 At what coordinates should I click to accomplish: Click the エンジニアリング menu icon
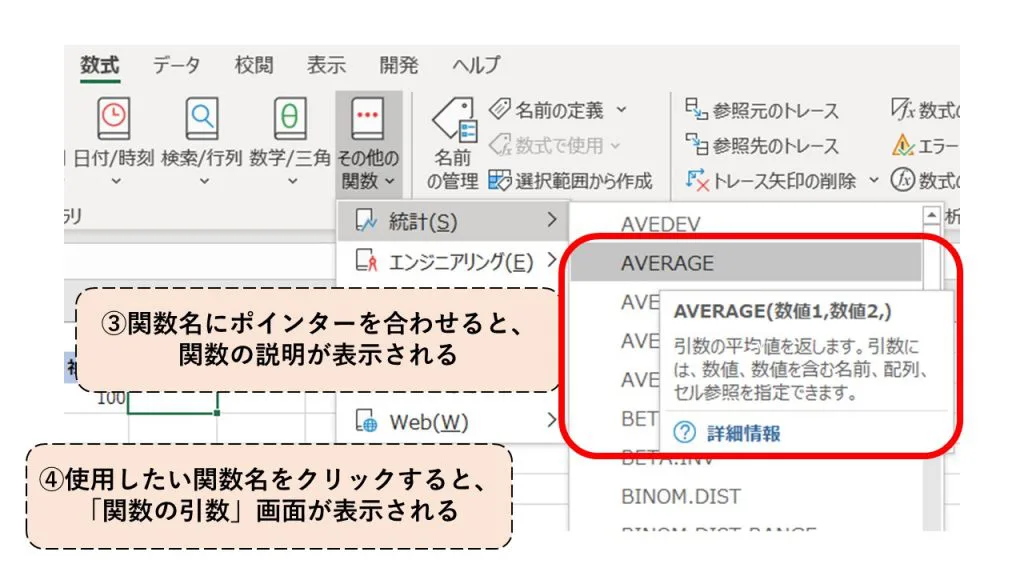[x=366, y=261]
